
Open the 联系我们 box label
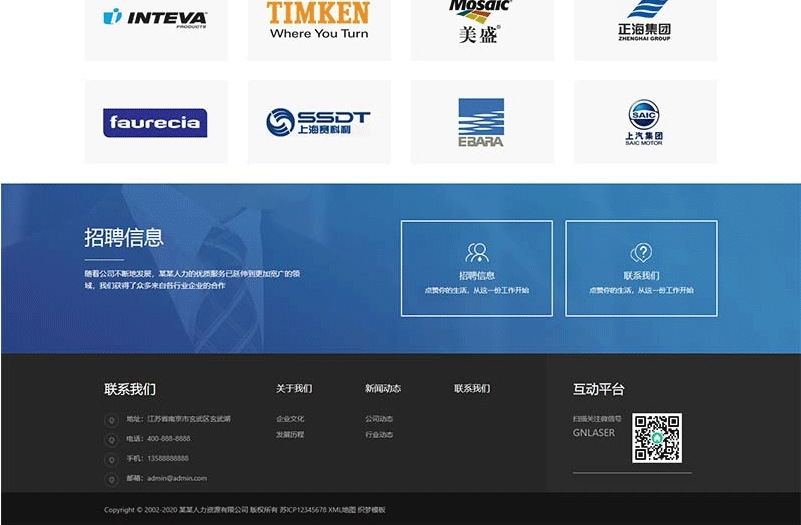641,276
